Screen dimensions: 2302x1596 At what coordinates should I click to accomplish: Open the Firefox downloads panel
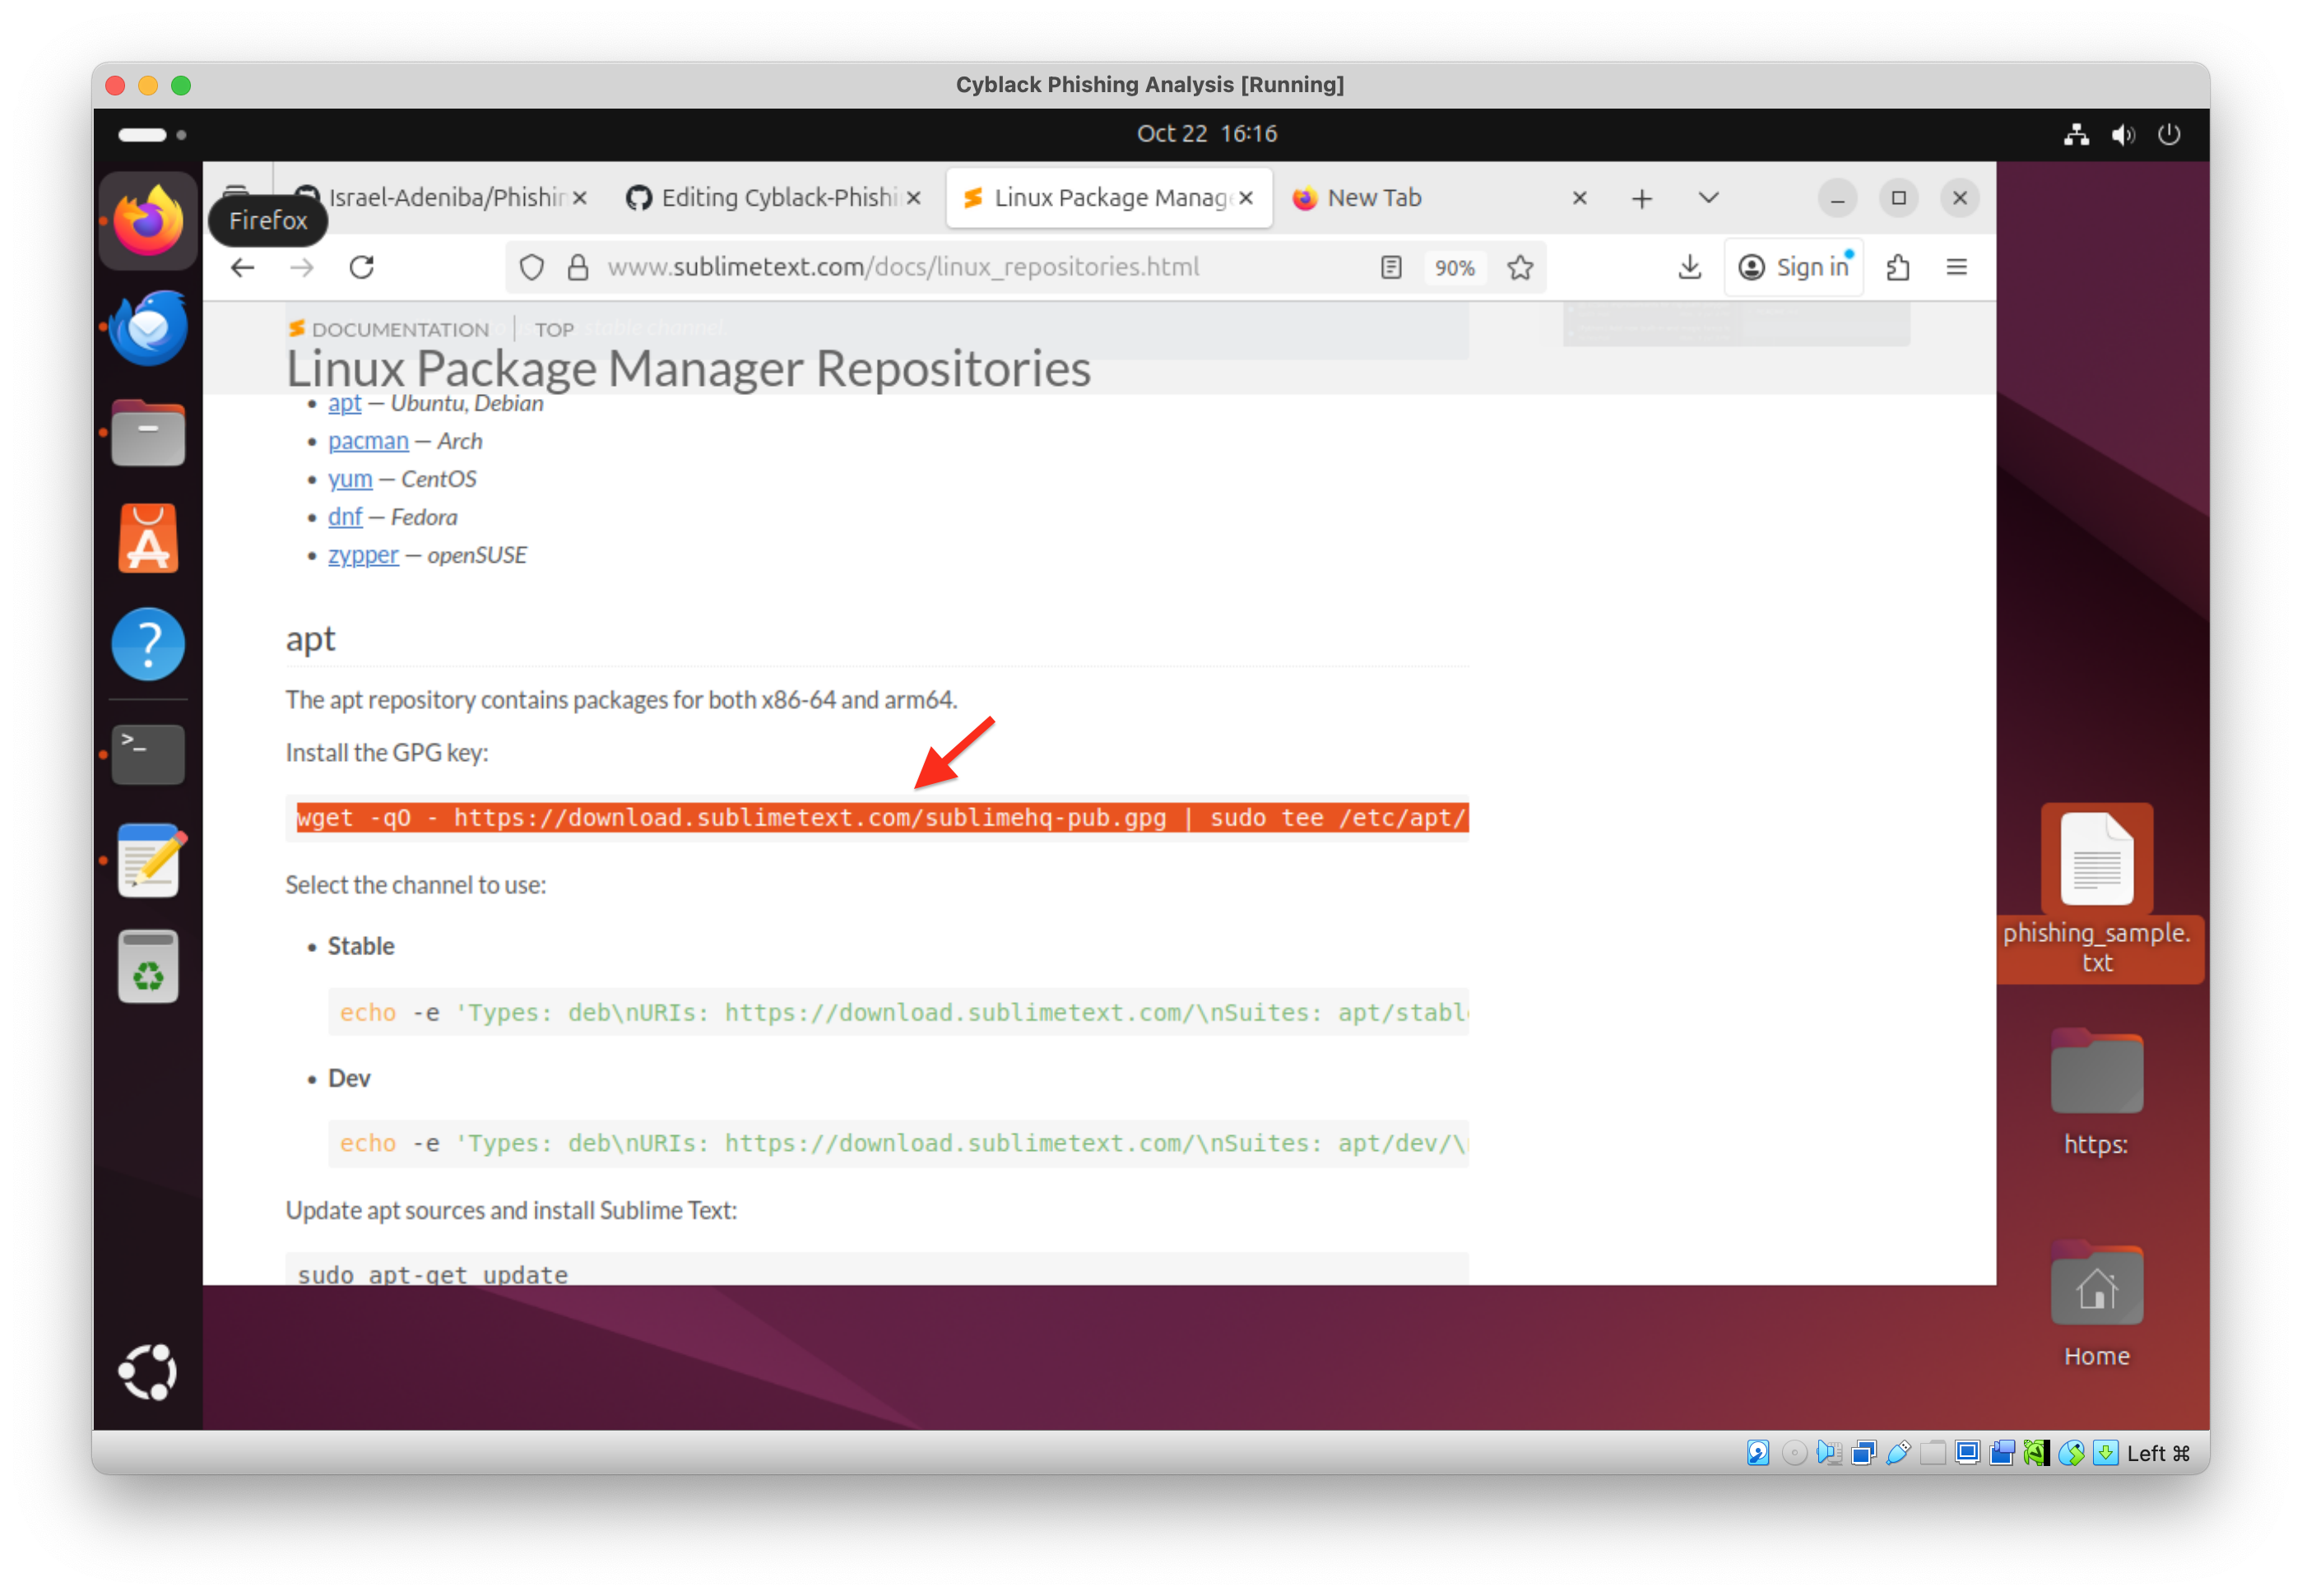point(1689,267)
